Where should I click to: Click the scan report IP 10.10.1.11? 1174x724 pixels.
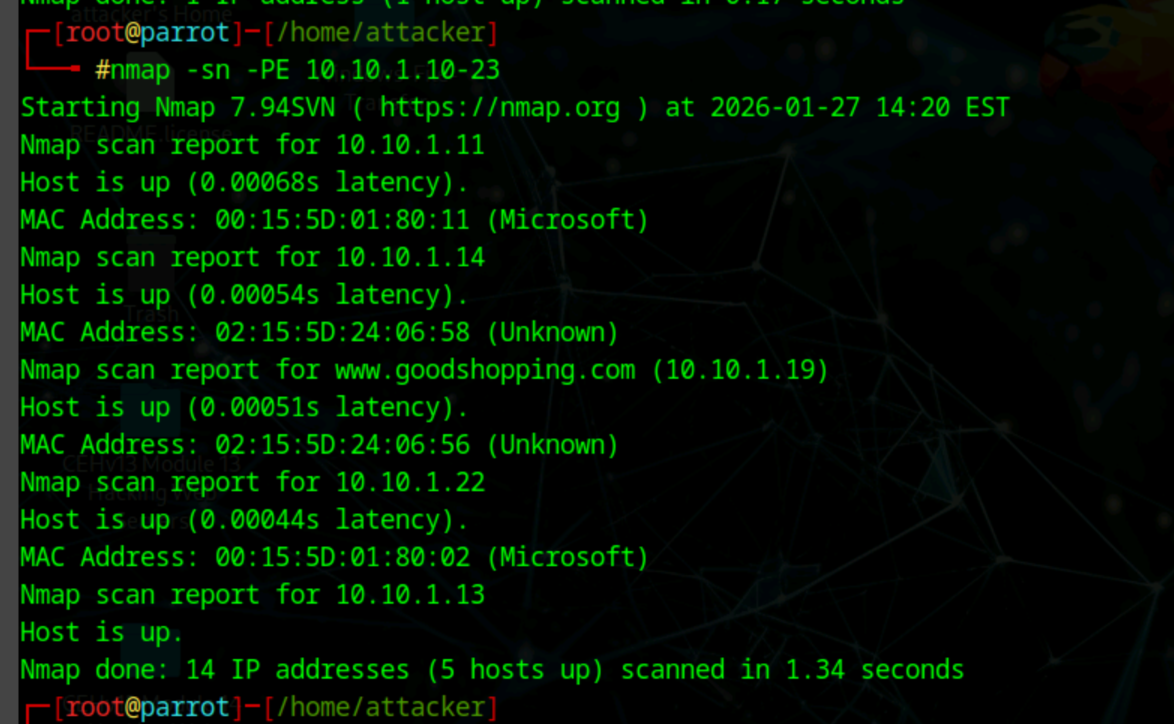coord(409,145)
